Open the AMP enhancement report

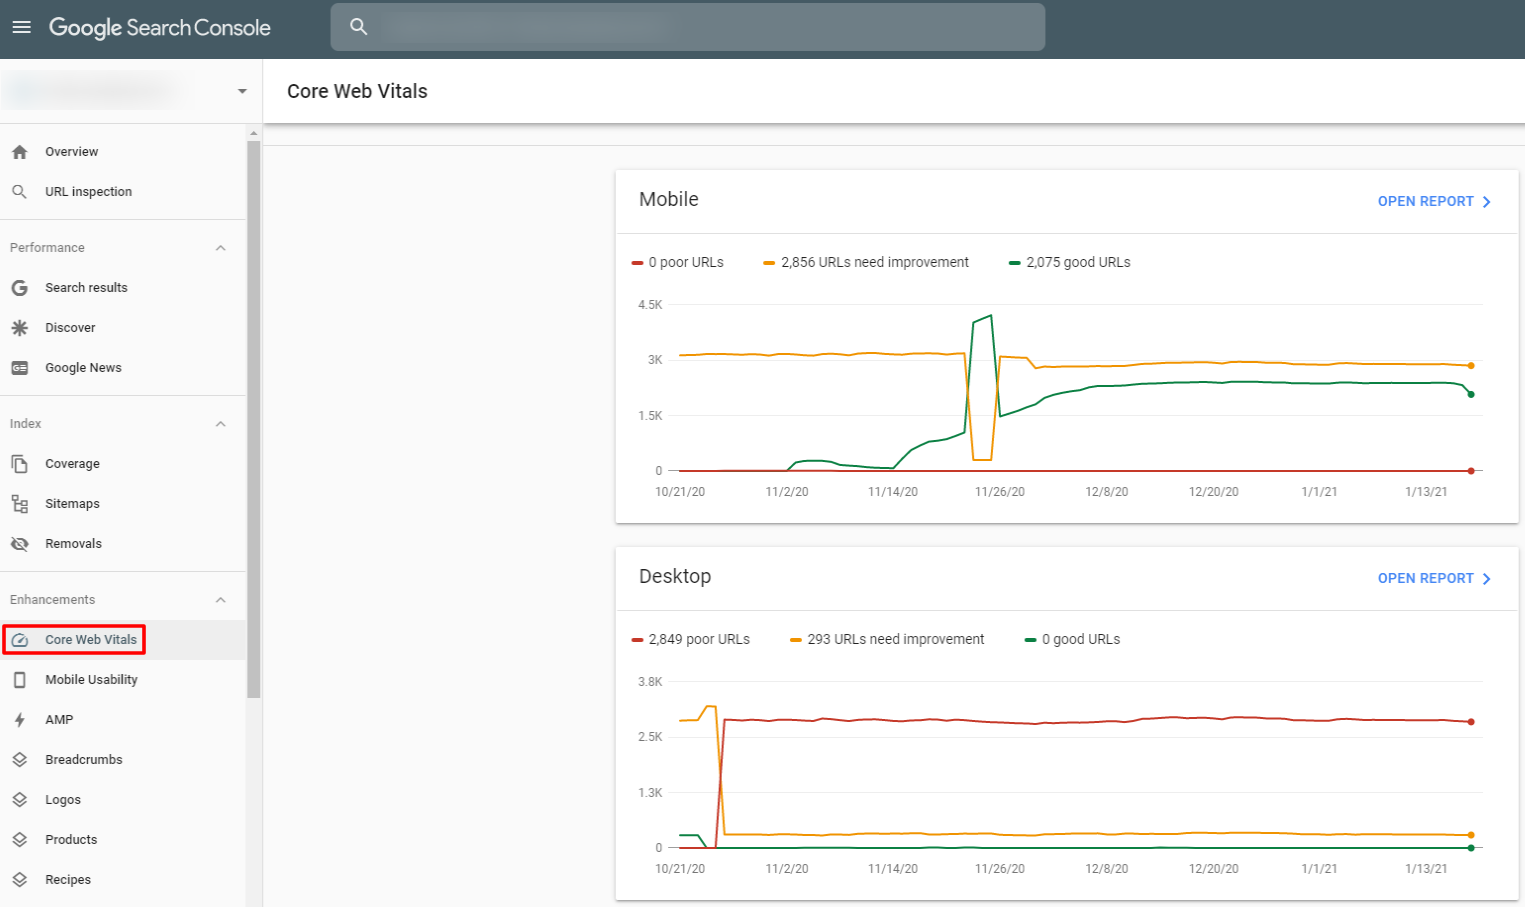coord(59,720)
